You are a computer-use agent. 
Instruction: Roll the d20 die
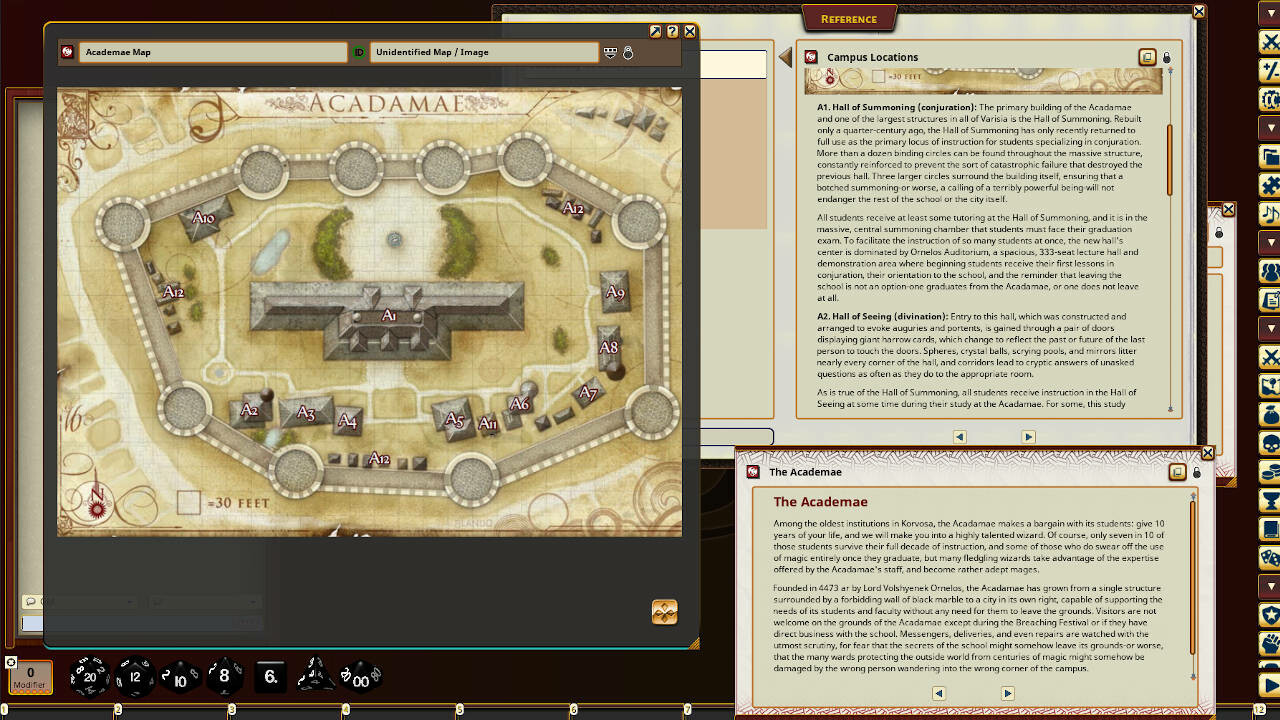[x=88, y=676]
